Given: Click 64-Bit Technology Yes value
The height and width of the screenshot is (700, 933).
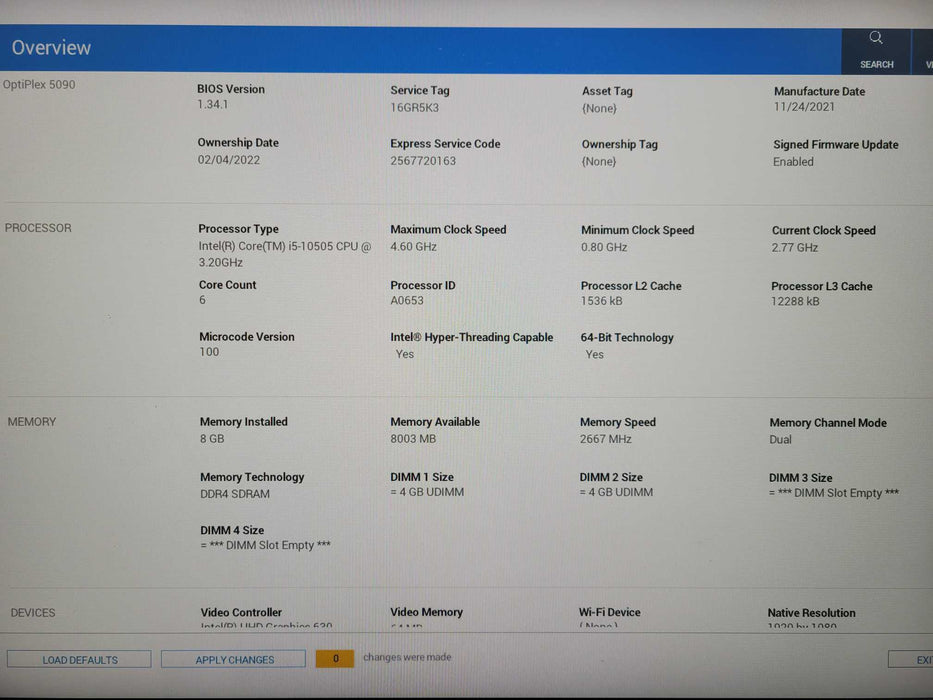Looking at the screenshot, I should click(x=594, y=355).
